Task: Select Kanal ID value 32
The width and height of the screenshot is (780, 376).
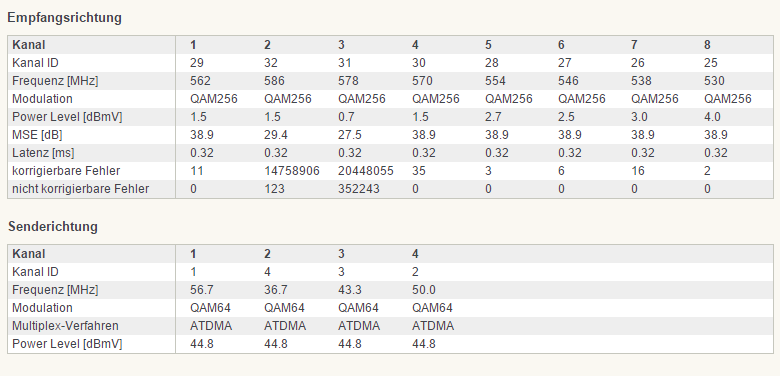Action: click(271, 63)
